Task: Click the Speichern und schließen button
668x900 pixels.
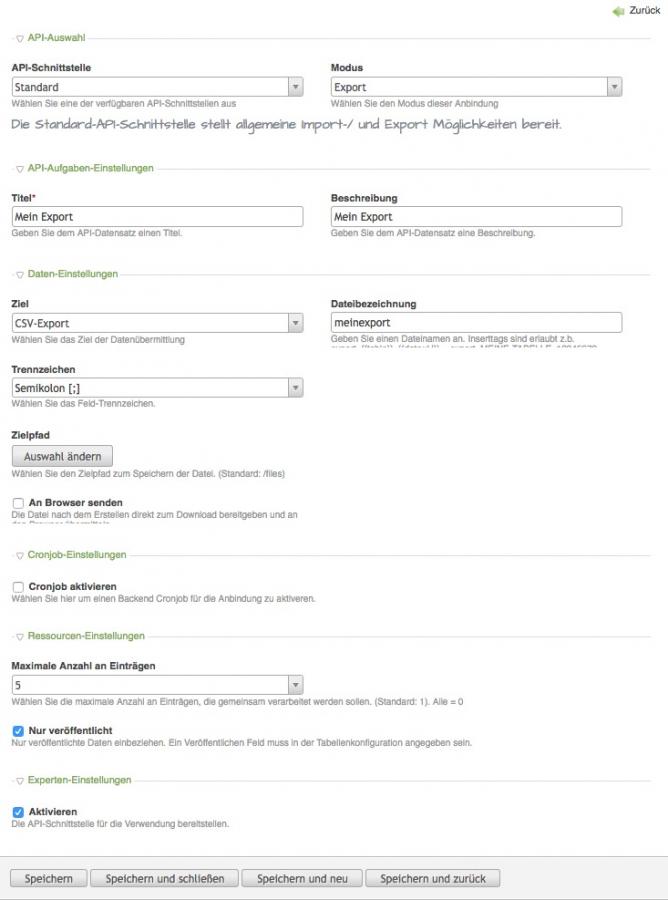Action: [x=165, y=878]
